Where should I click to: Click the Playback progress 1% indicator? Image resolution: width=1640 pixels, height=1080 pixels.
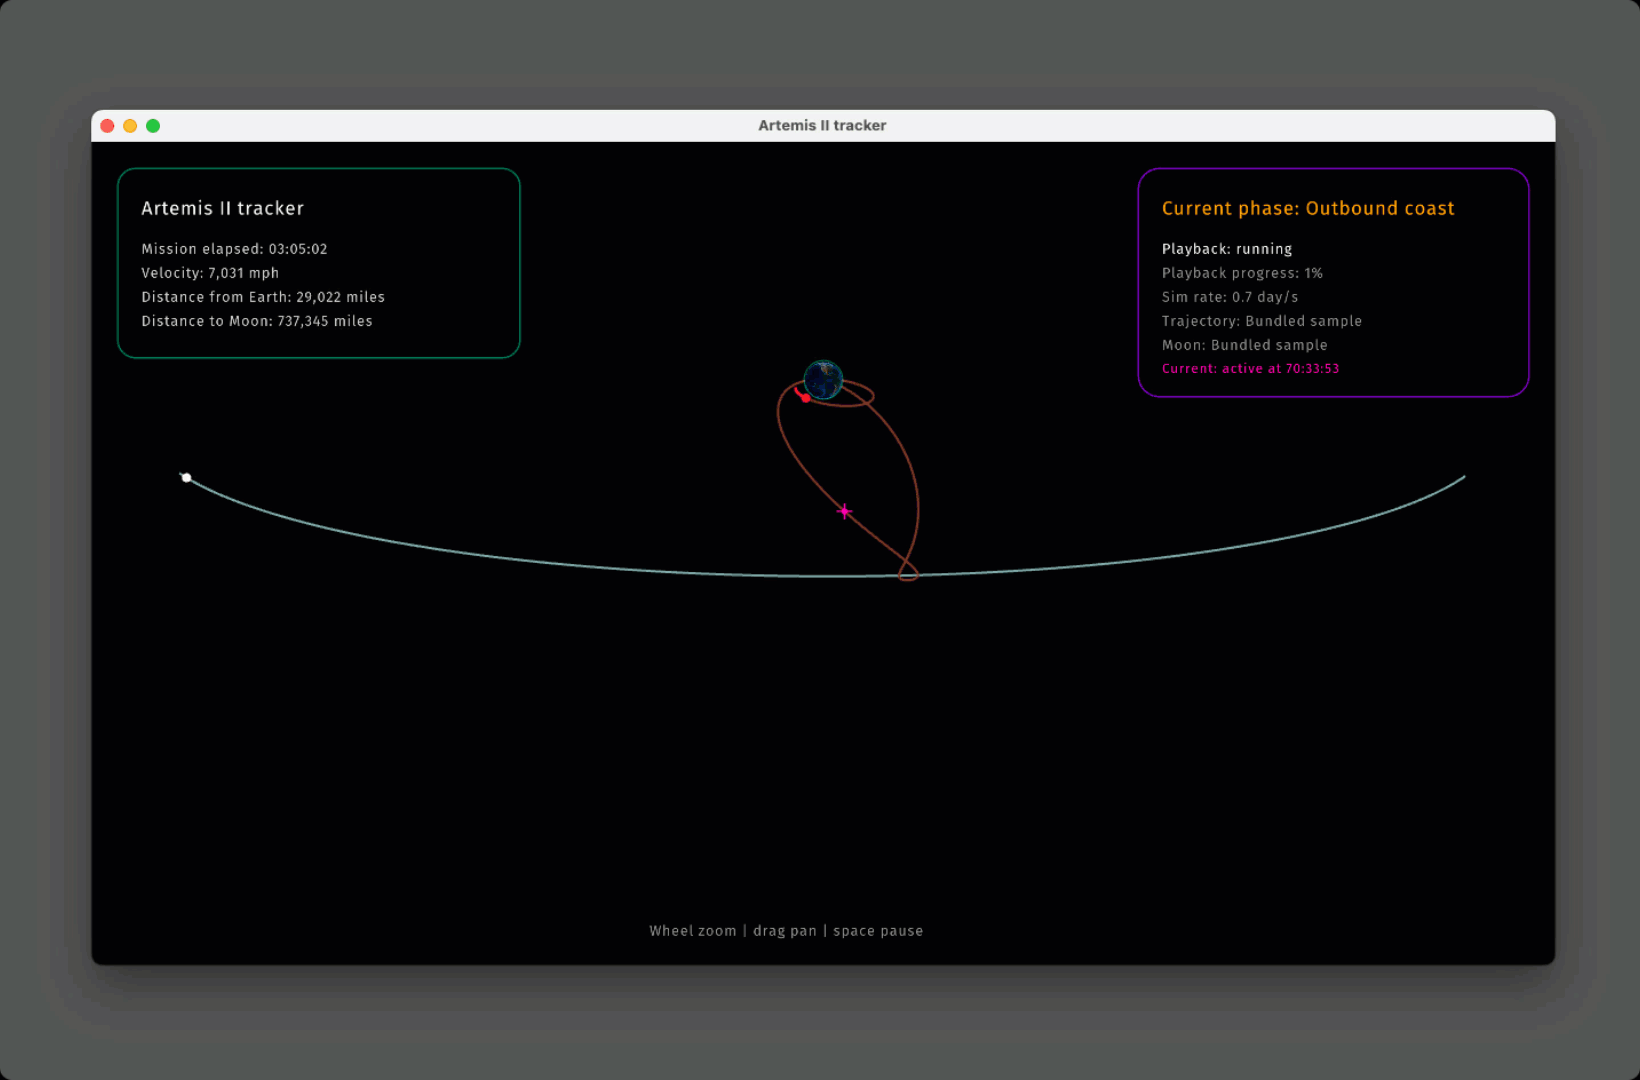[1242, 273]
